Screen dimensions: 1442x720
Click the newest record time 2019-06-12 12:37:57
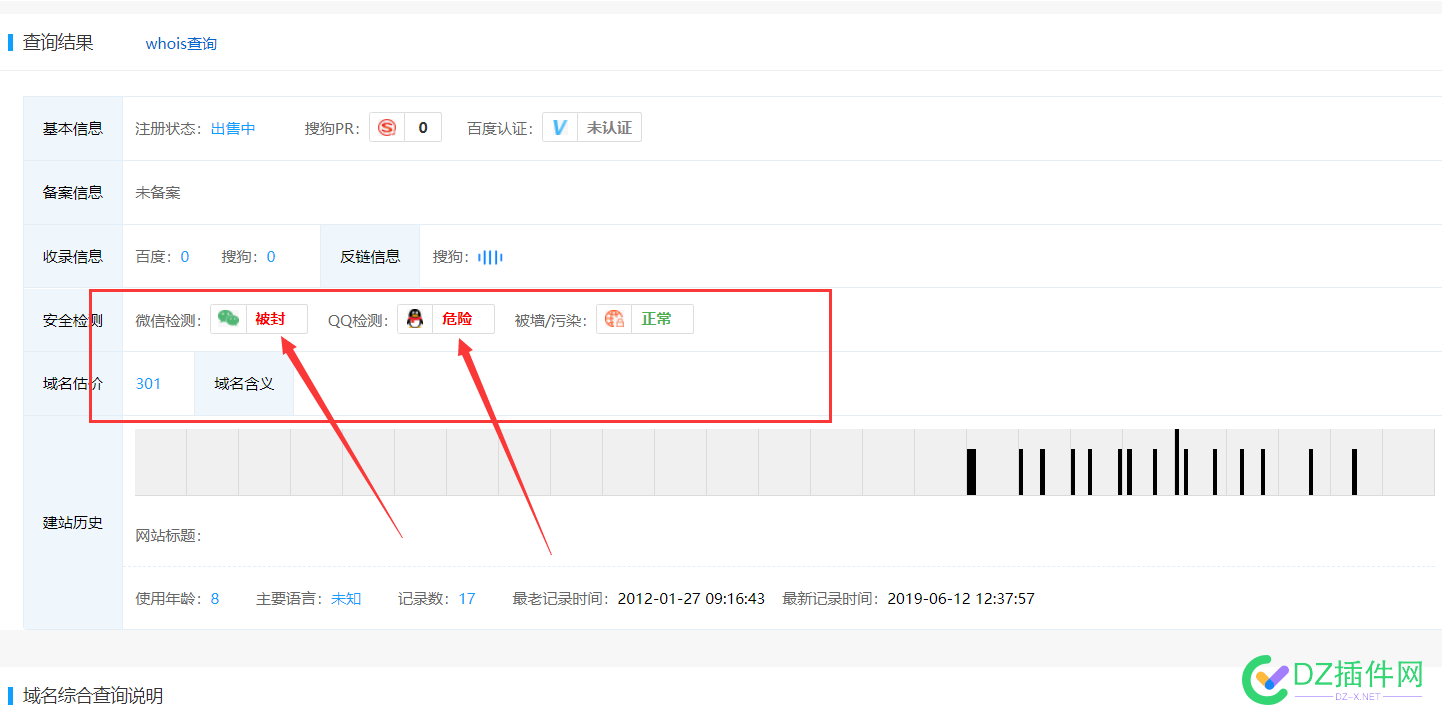coord(961,599)
